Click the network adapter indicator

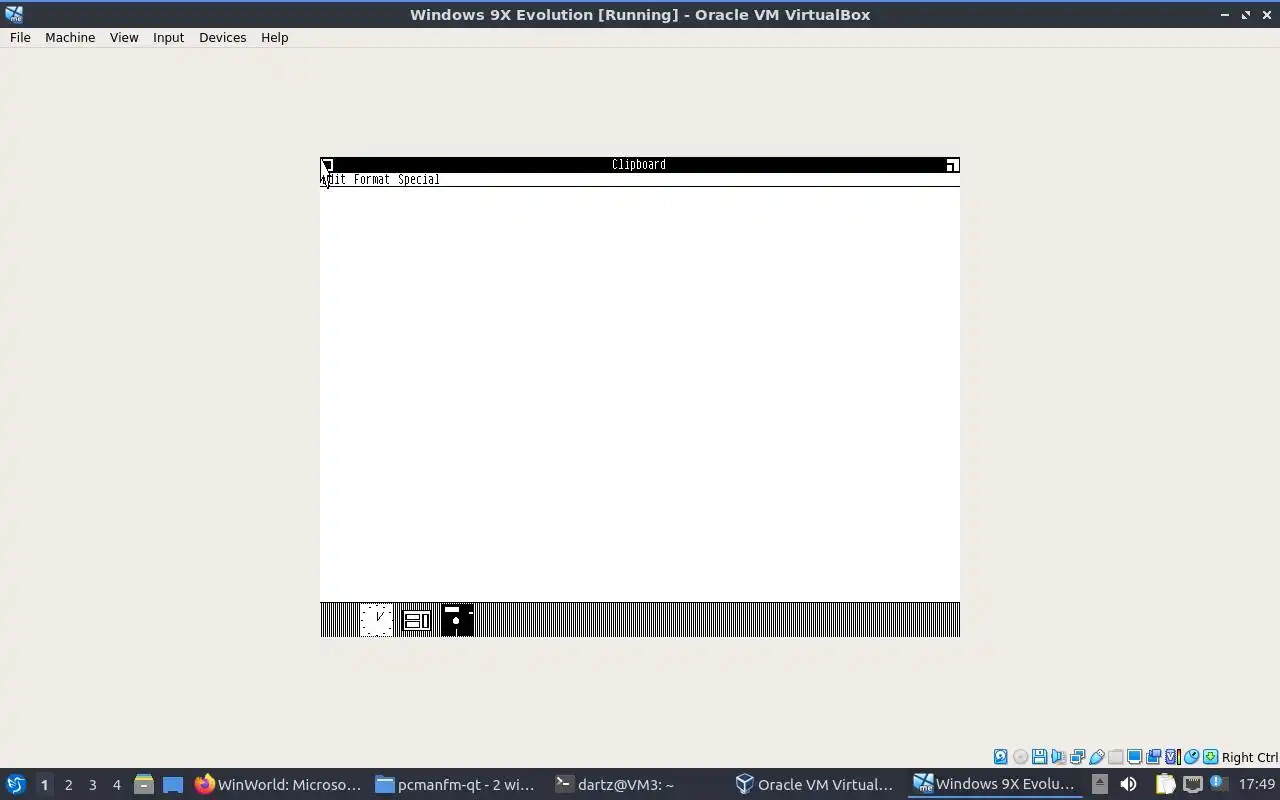[x=1077, y=757]
